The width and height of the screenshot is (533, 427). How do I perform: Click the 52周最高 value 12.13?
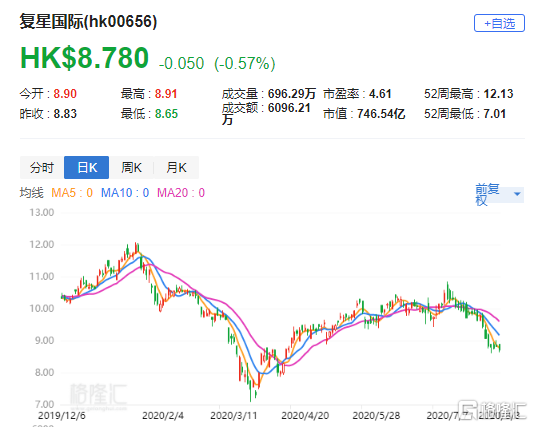click(x=498, y=93)
